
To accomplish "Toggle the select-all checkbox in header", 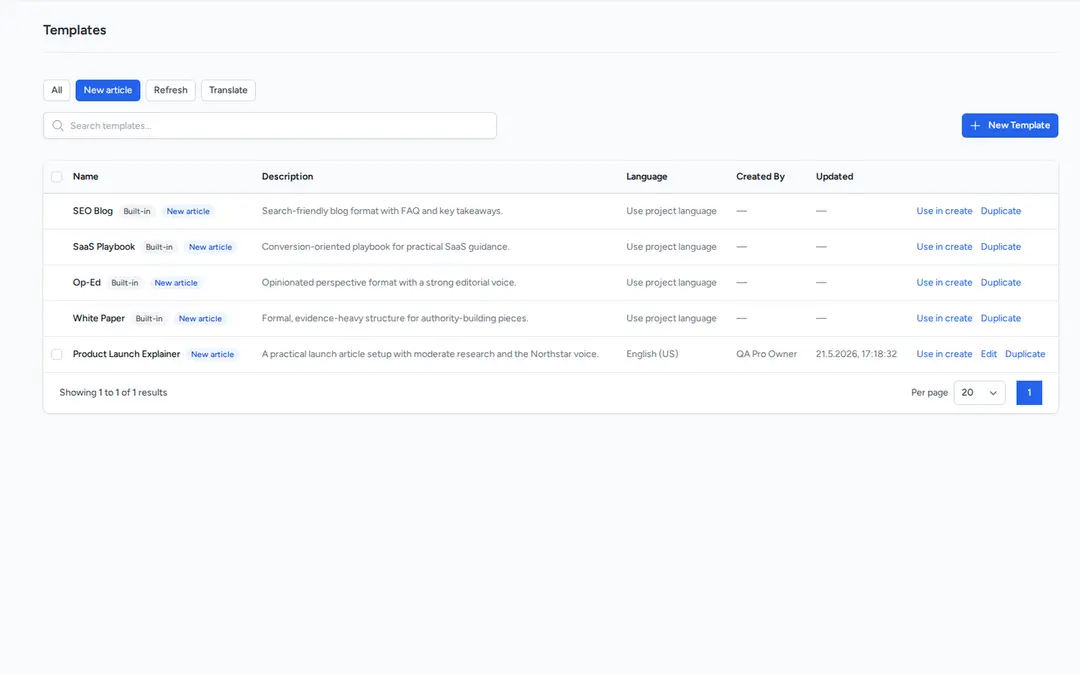I will (56, 177).
